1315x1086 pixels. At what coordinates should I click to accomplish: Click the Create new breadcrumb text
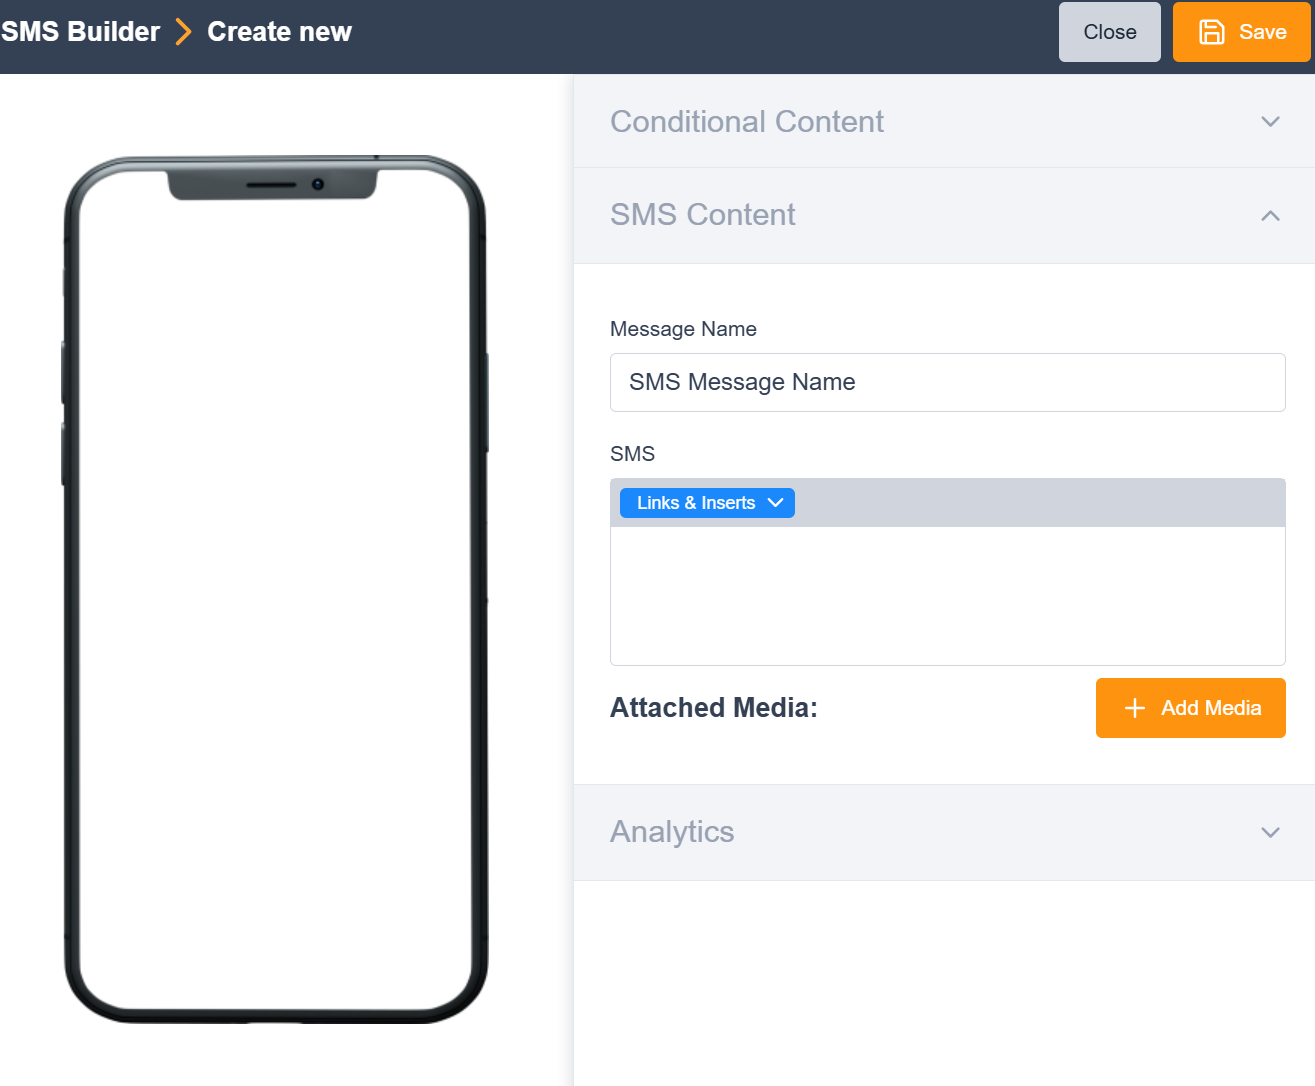[279, 32]
